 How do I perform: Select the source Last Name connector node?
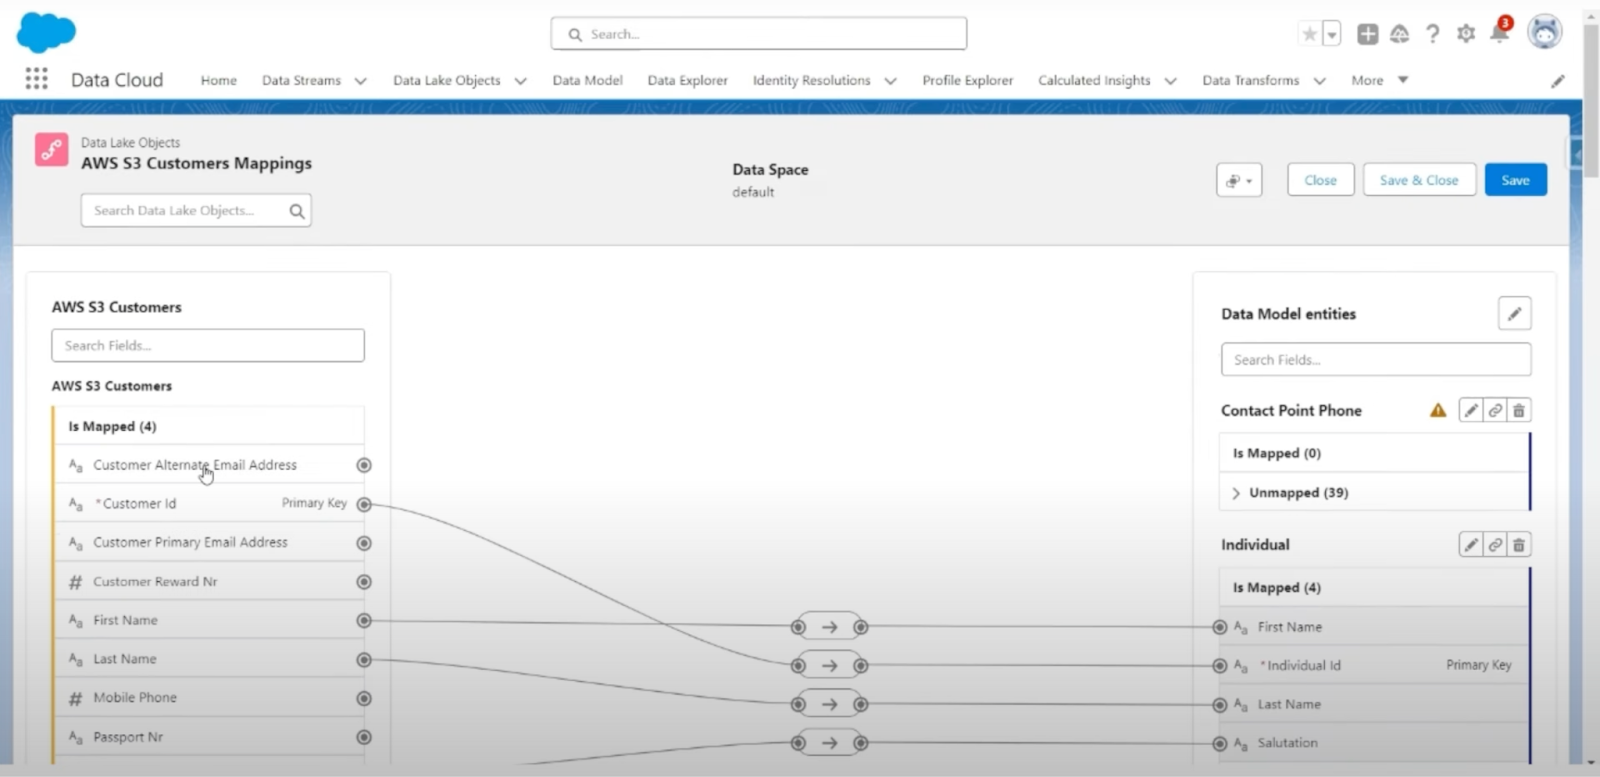364,660
